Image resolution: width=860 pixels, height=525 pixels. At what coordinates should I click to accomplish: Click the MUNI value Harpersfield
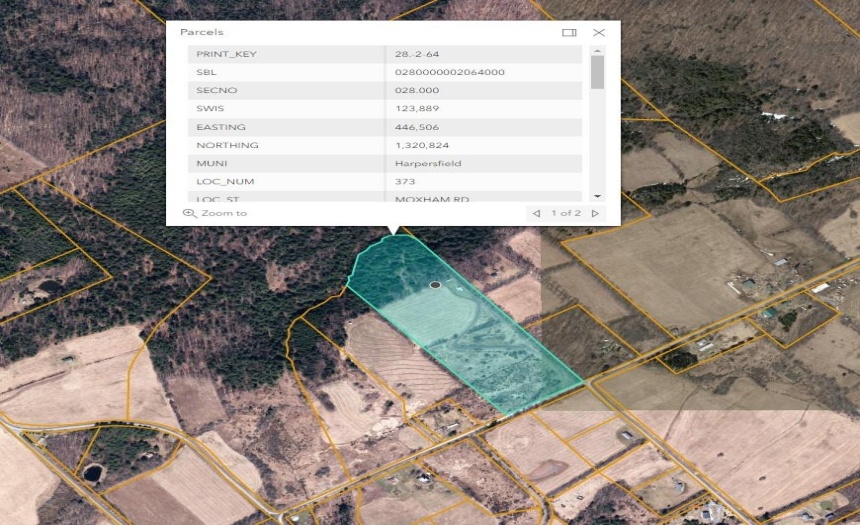pyautogui.click(x=425, y=163)
